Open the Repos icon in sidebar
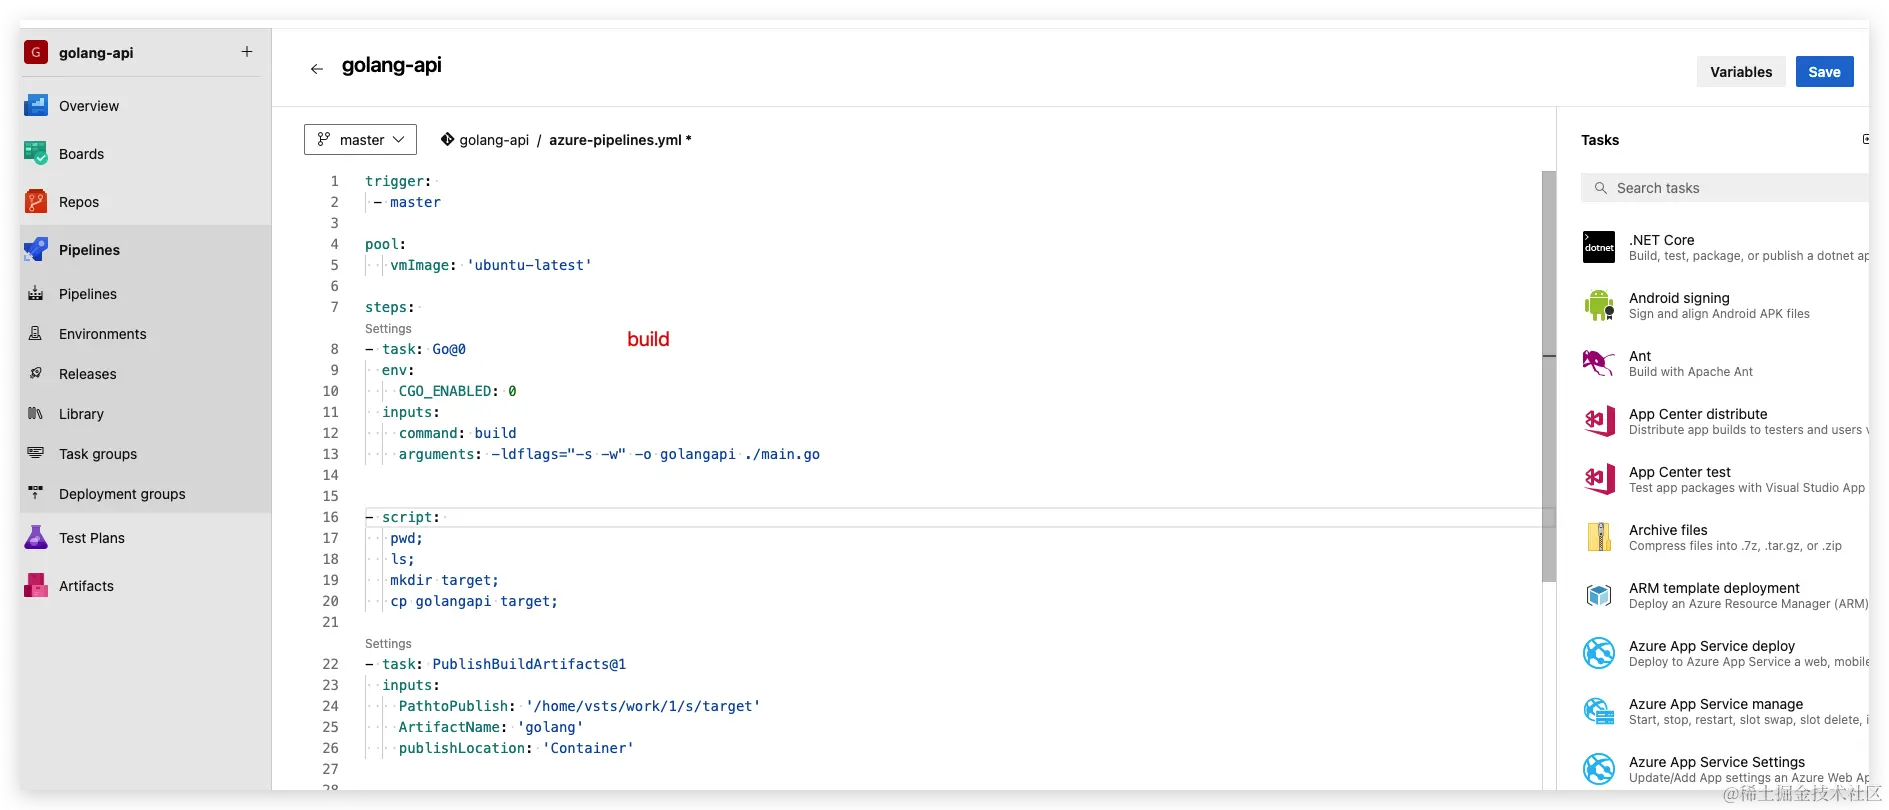Screen dimensions: 1889x810 (36, 201)
